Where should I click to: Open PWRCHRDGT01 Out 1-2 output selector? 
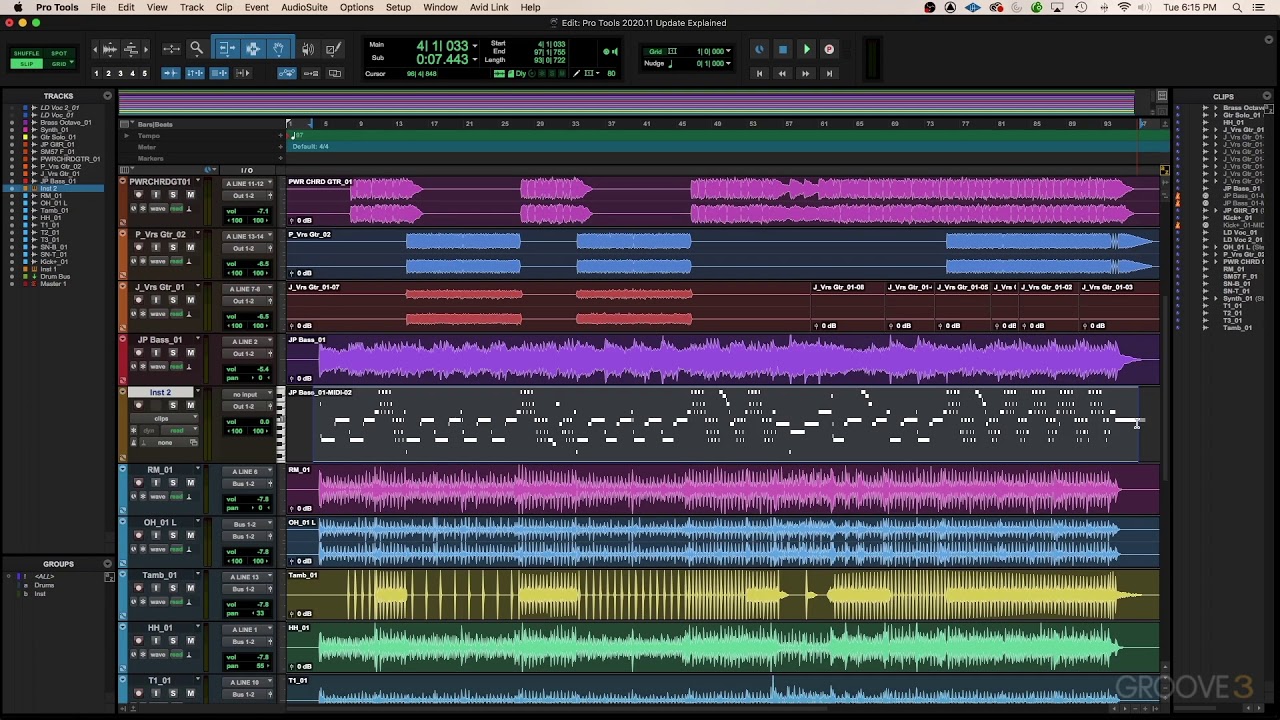click(x=244, y=196)
